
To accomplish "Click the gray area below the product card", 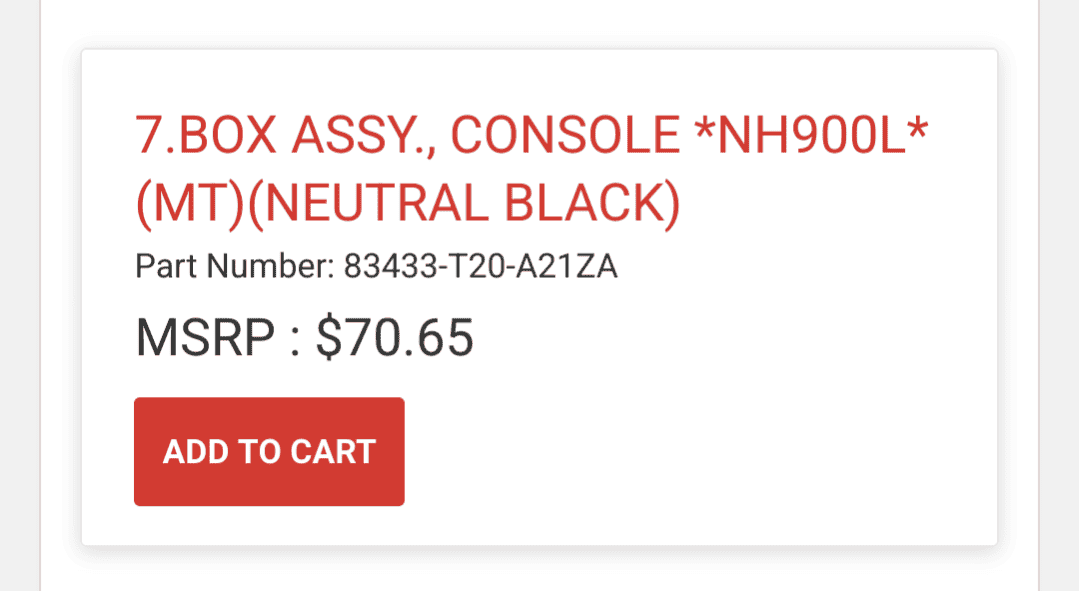I will coord(540,570).
